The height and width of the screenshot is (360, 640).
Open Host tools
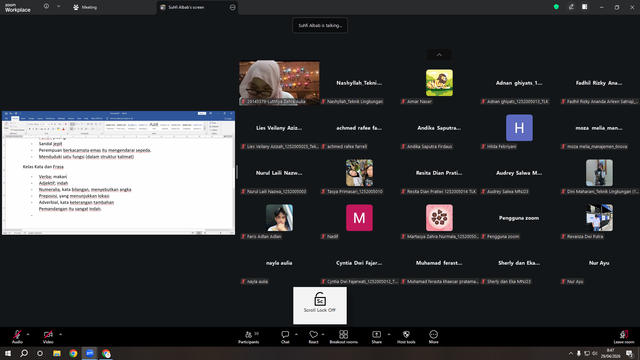(x=406, y=337)
